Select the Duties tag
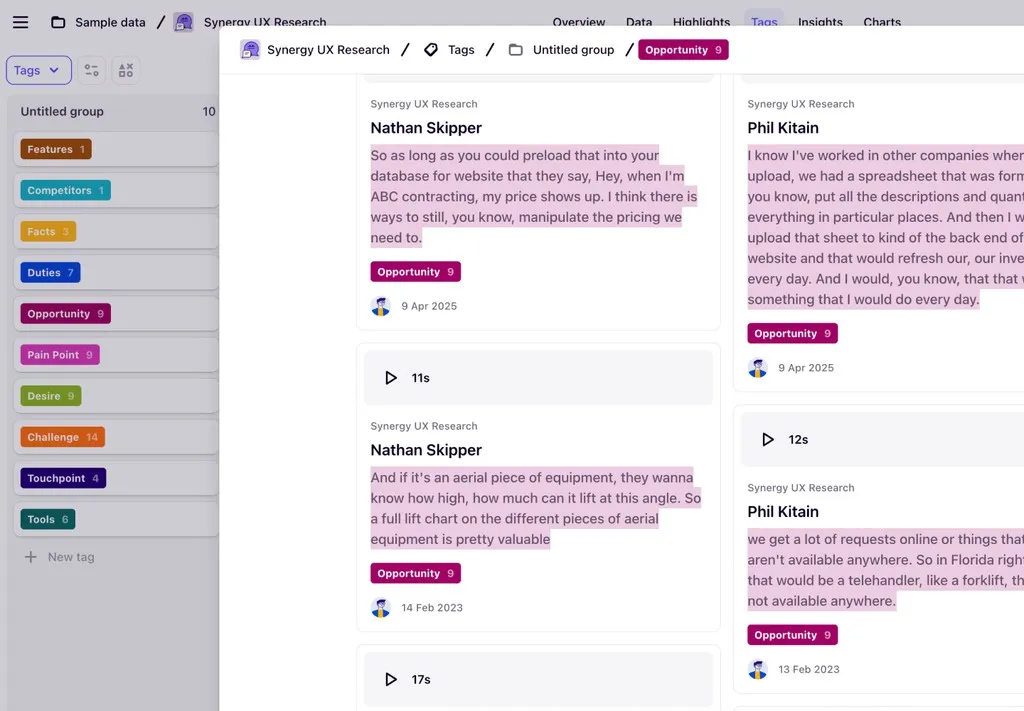The height and width of the screenshot is (711, 1024). point(50,272)
